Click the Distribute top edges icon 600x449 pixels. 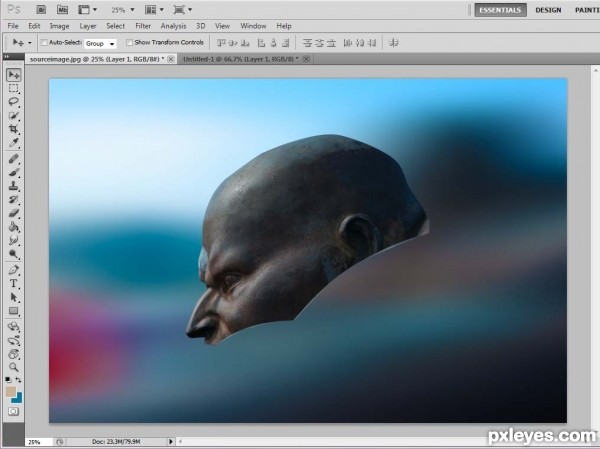tap(307, 43)
